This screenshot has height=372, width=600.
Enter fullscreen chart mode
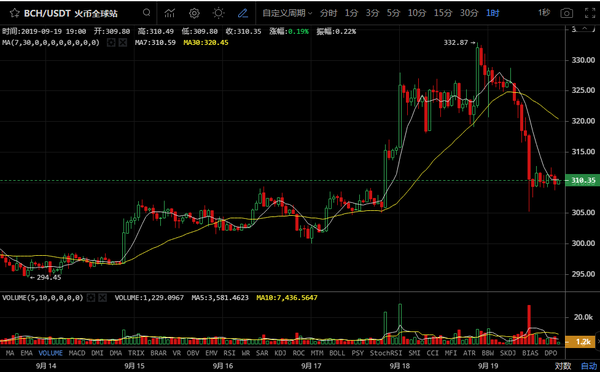point(590,13)
